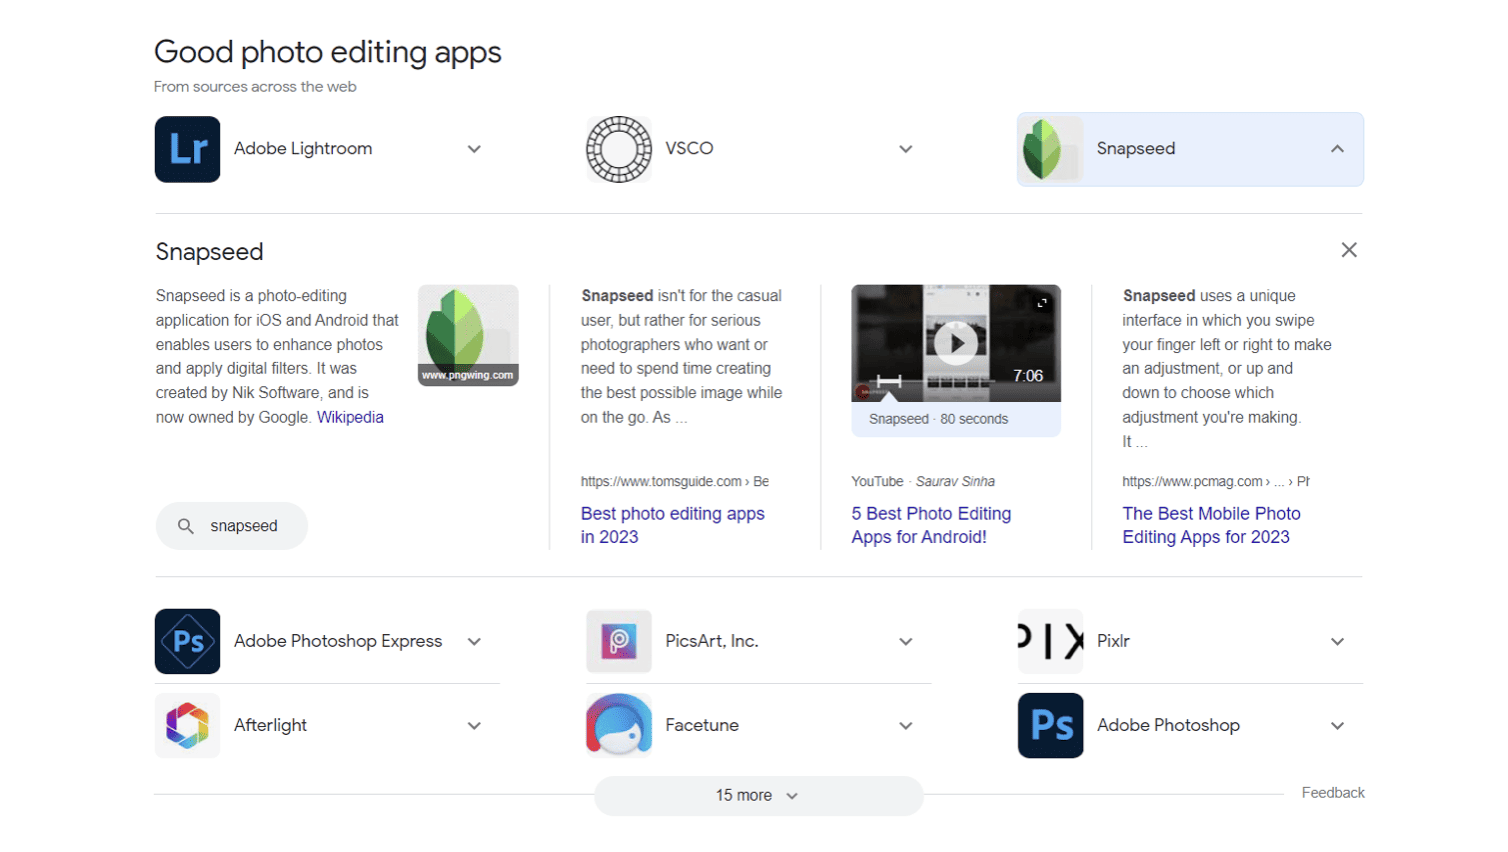
Task: Click the pcmag.com source URL
Action: point(1215,481)
